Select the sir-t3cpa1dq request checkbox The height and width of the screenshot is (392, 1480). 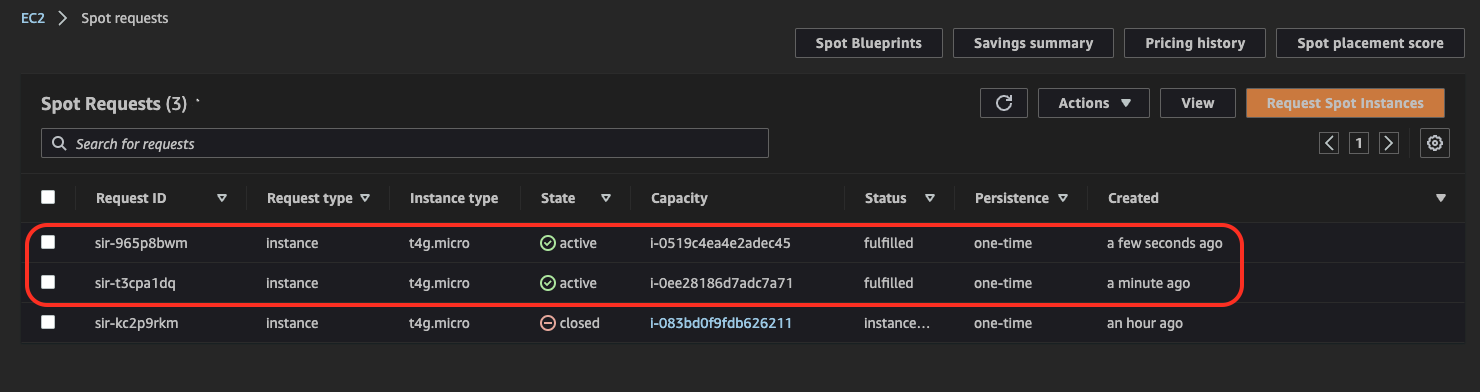(x=48, y=282)
